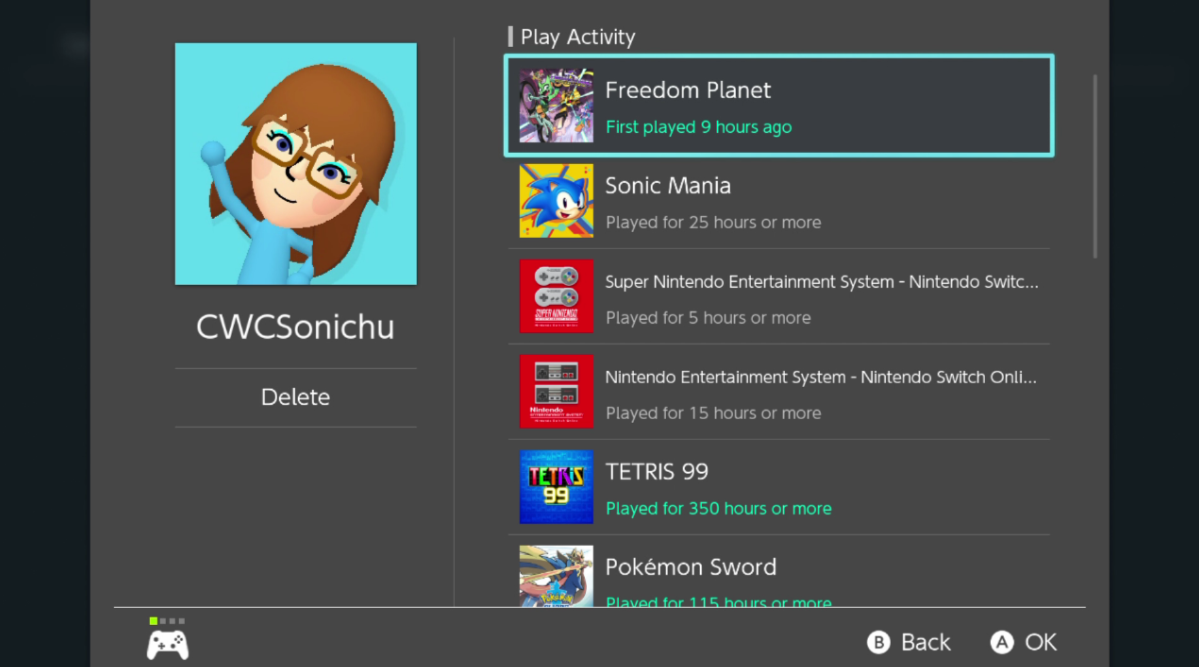Select the Nintendo Entertainment System title text
The image size is (1199, 667).
821,377
